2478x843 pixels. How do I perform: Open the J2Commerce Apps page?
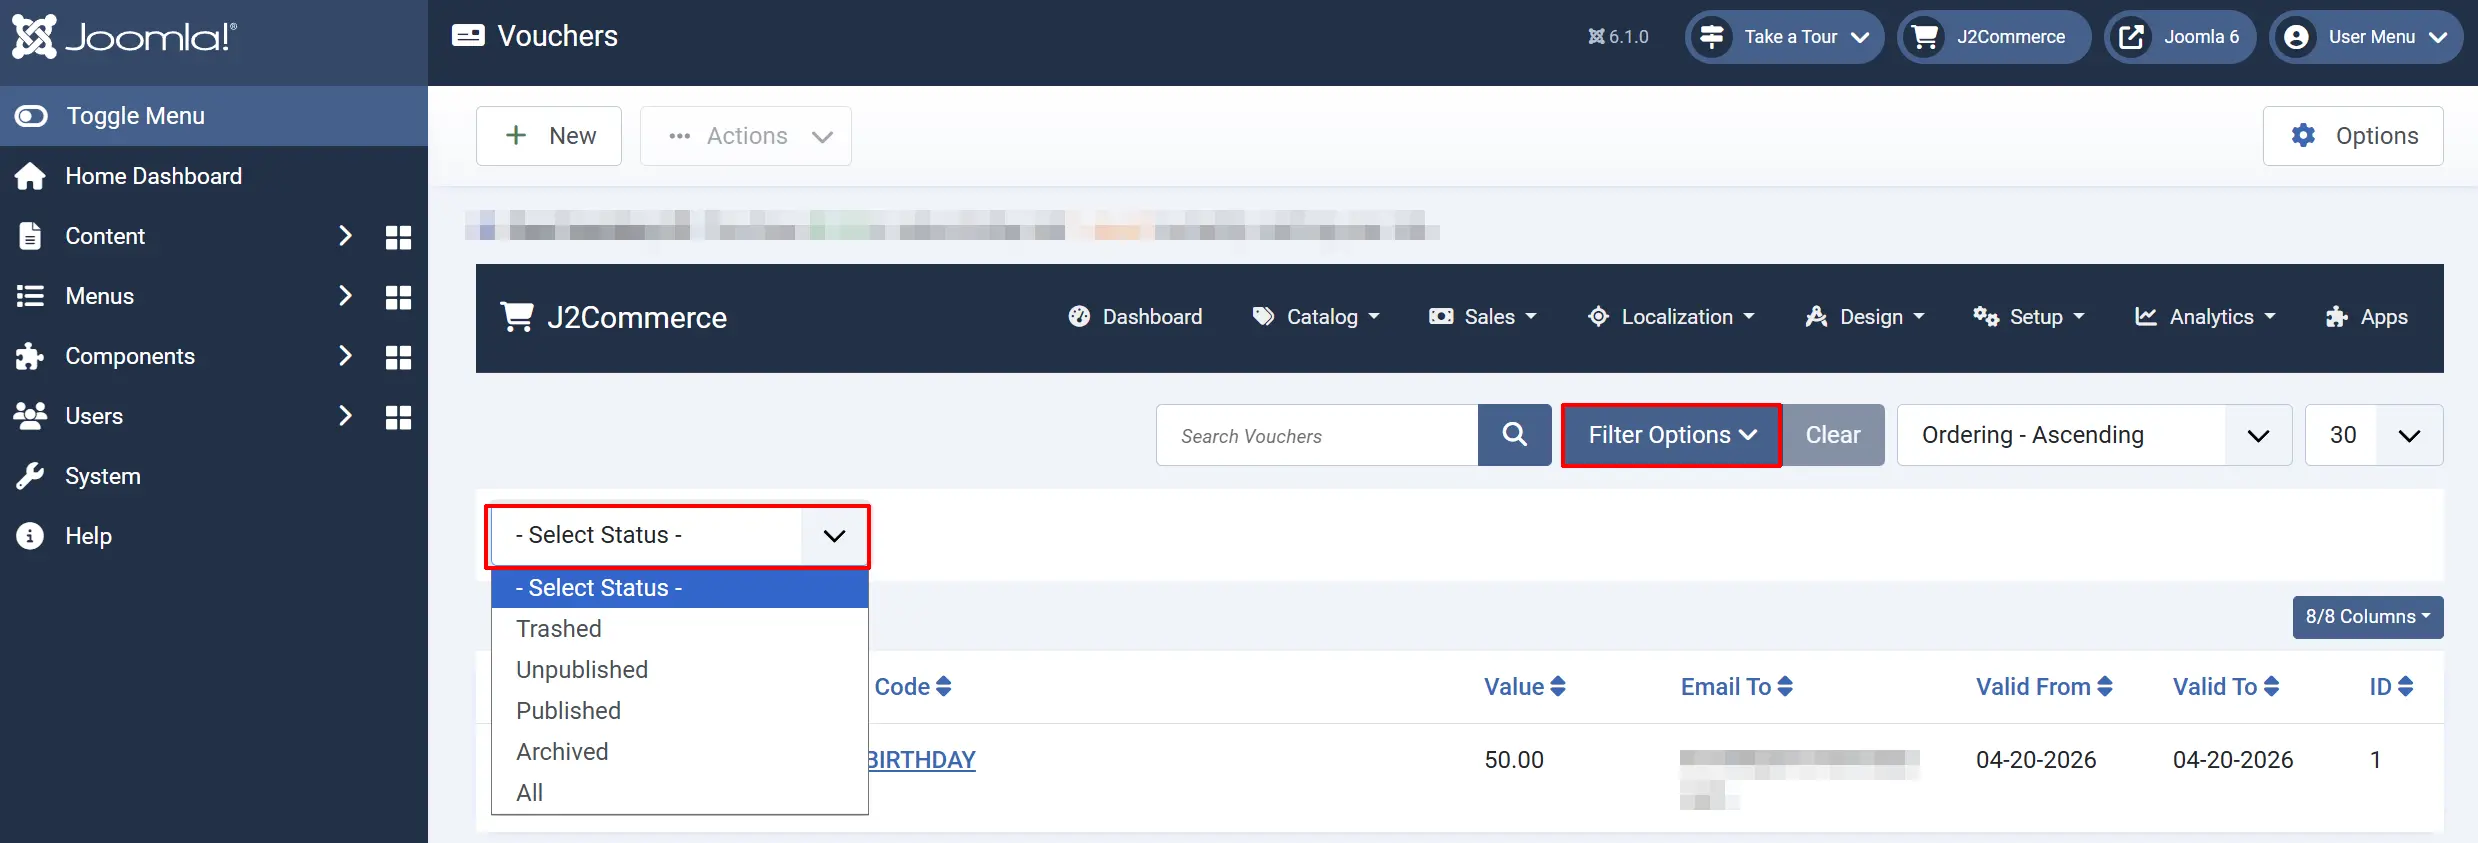[x=2366, y=317]
